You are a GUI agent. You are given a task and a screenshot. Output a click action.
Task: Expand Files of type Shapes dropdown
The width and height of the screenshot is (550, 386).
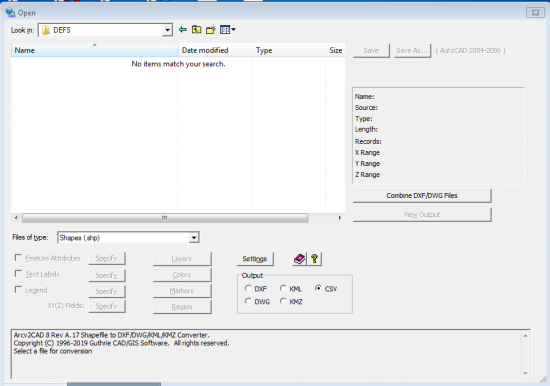(194, 238)
